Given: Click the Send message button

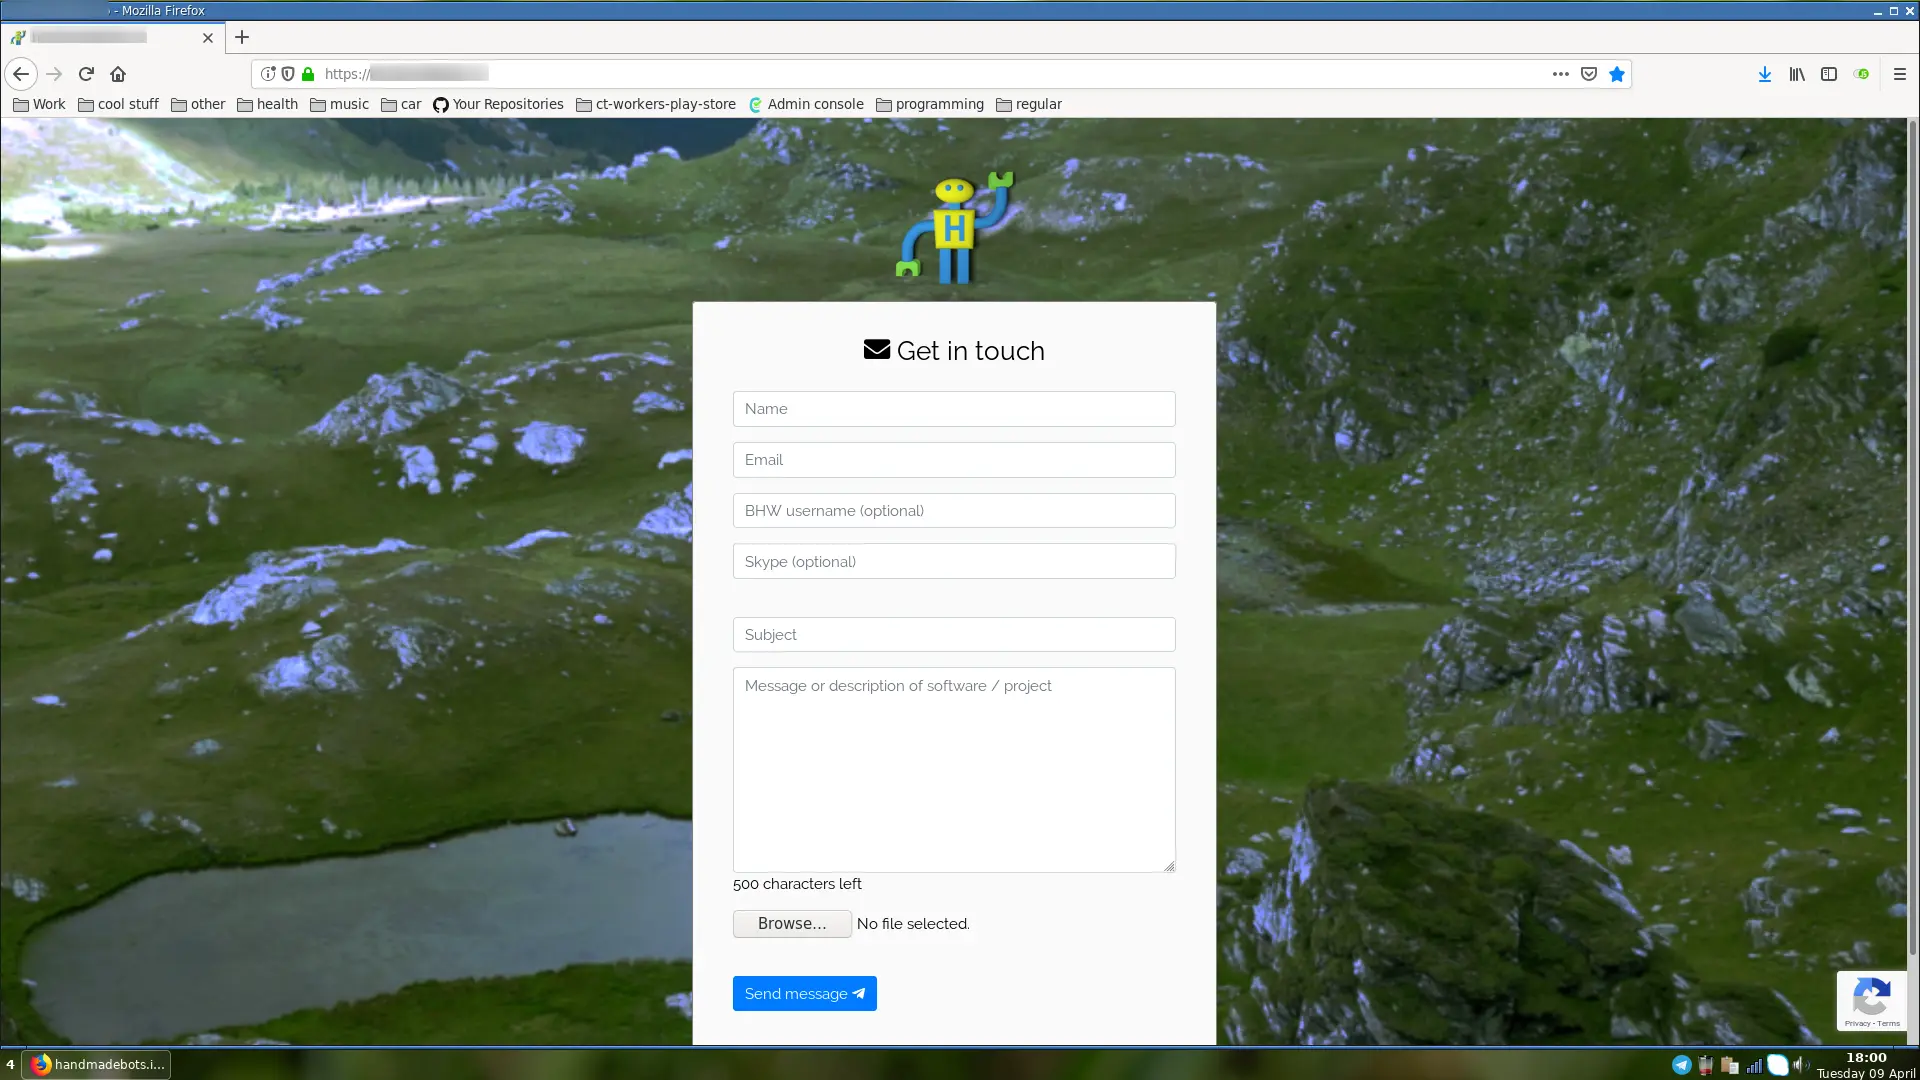Looking at the screenshot, I should click(x=804, y=994).
